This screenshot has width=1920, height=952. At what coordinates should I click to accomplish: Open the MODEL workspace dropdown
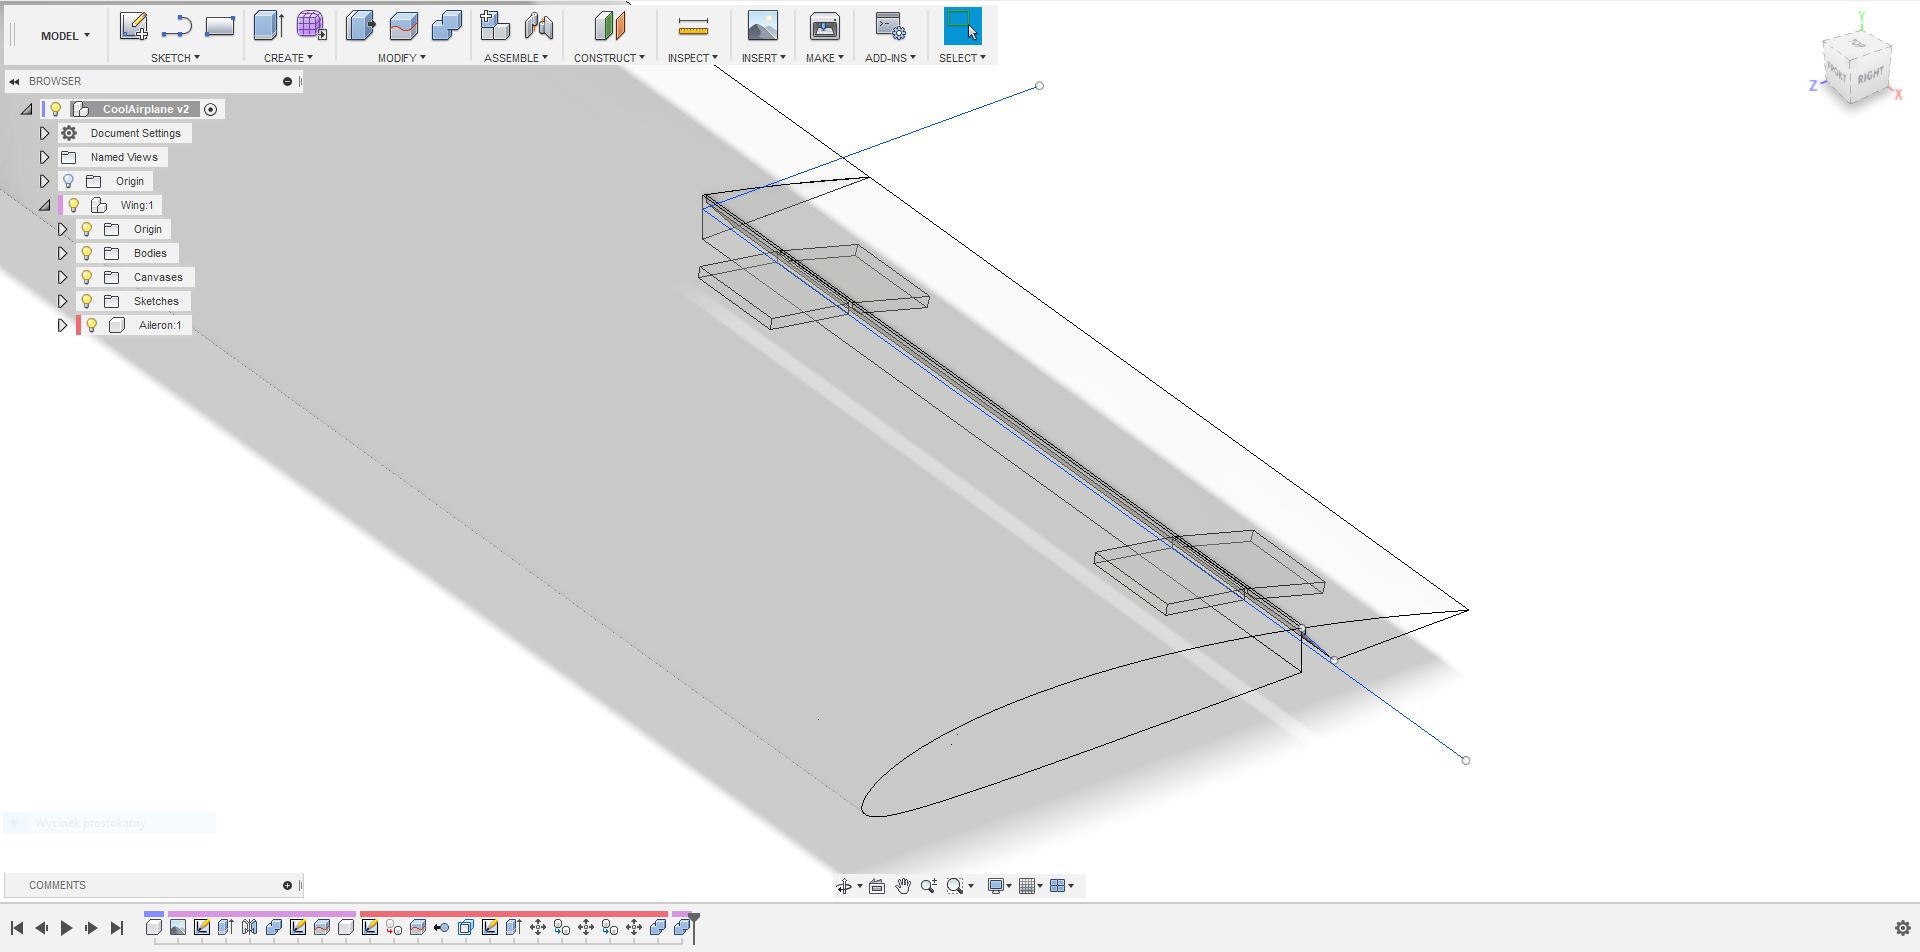click(x=65, y=36)
